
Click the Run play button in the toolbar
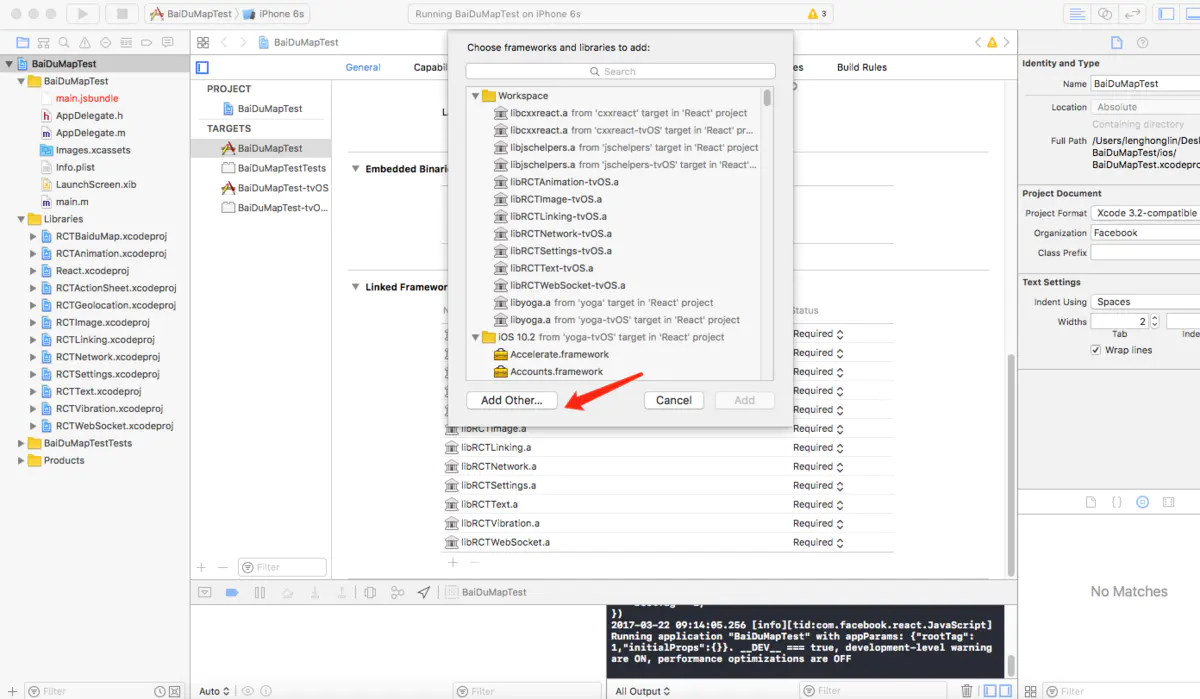point(82,14)
